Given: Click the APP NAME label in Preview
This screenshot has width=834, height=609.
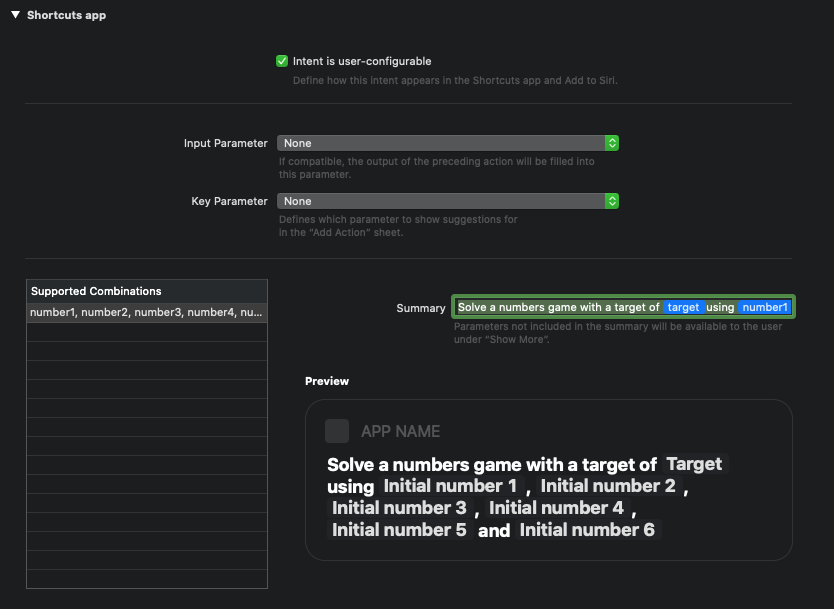Looking at the screenshot, I should 400,431.
